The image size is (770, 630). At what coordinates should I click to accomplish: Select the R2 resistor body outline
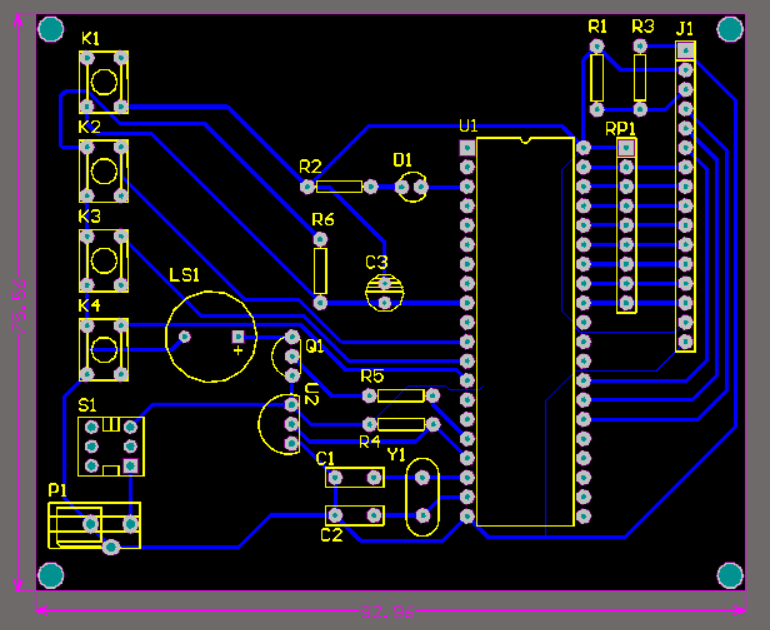point(339,187)
